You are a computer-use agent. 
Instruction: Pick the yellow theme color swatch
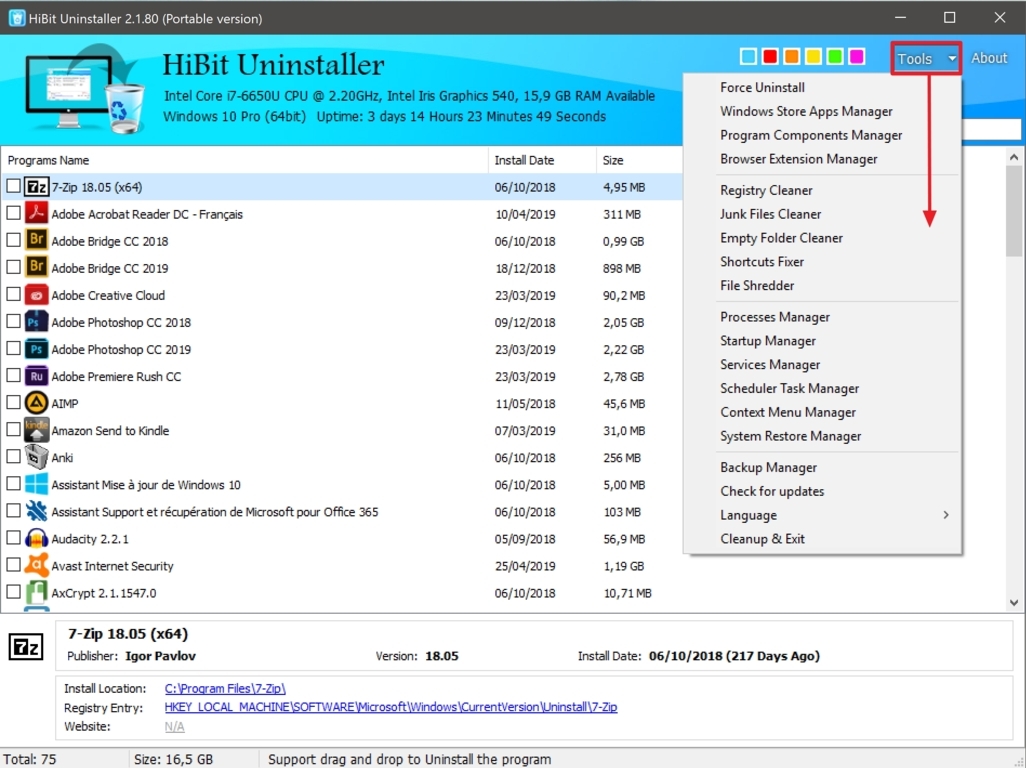tap(813, 56)
